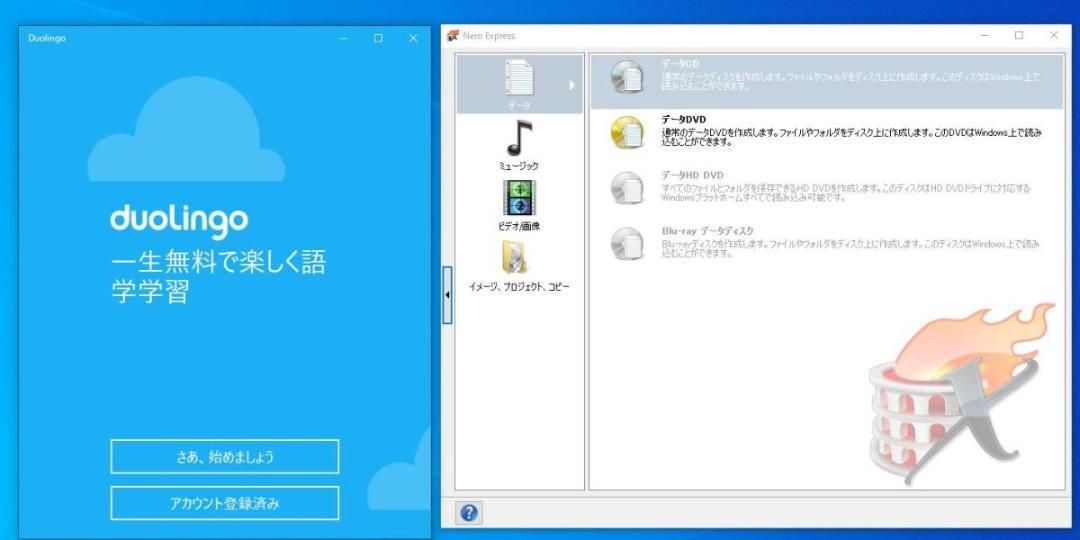This screenshot has height=540, width=1080.
Task: Click the Nero Express title bar app icon
Action: point(453,36)
